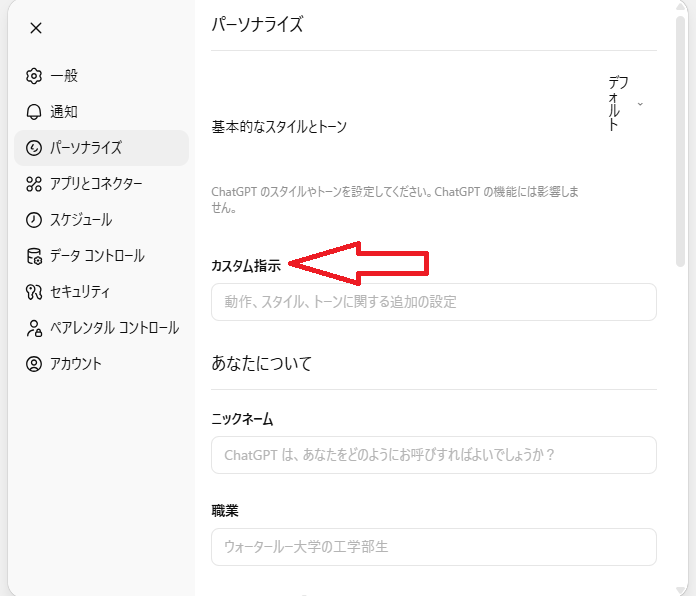The width and height of the screenshot is (696, 596).
Task: Go to セキュリティ section
Action: 102,292
